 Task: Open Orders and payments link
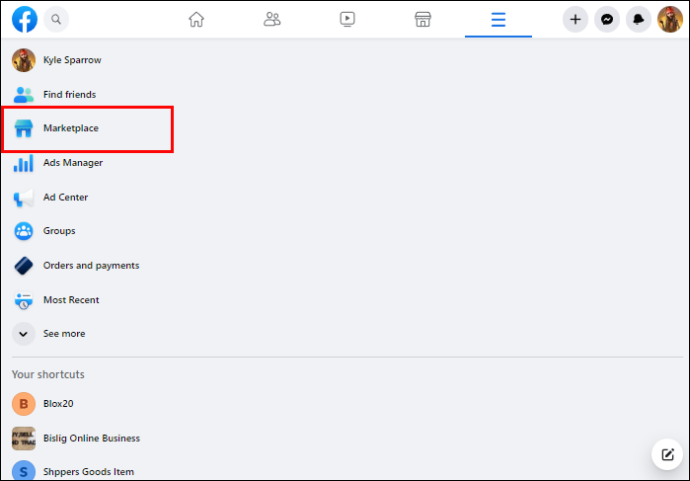91,265
